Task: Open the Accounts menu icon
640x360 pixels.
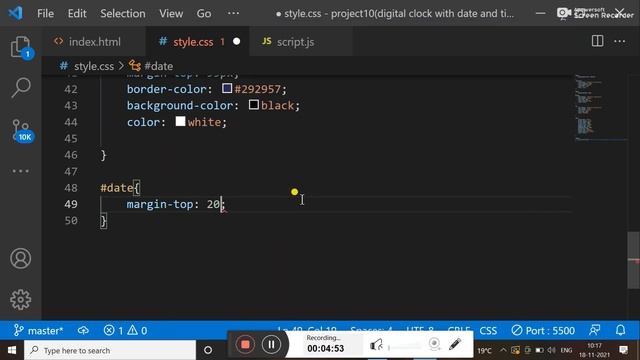Action: (20, 258)
